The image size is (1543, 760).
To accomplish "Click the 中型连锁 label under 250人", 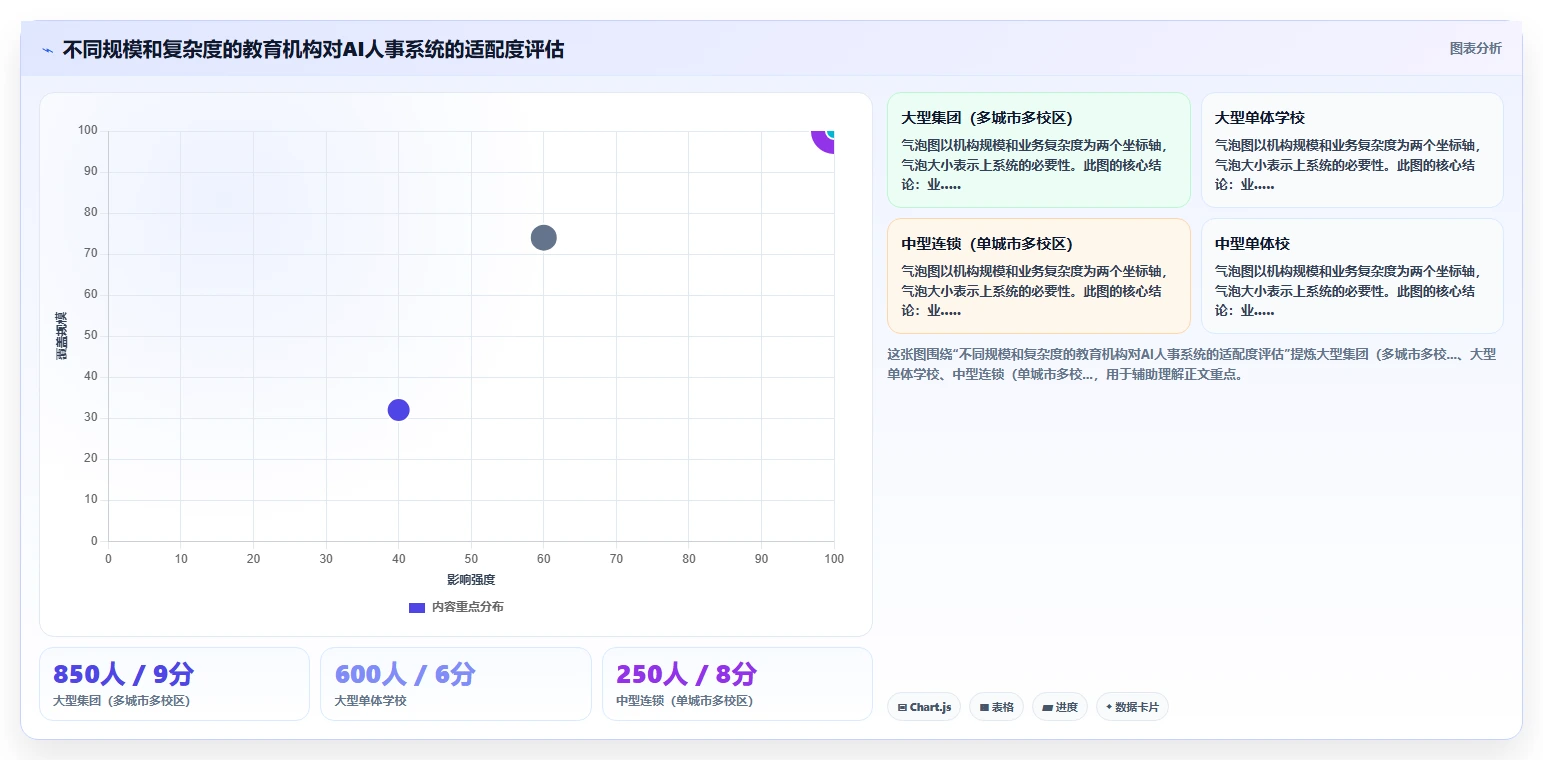I will [684, 701].
